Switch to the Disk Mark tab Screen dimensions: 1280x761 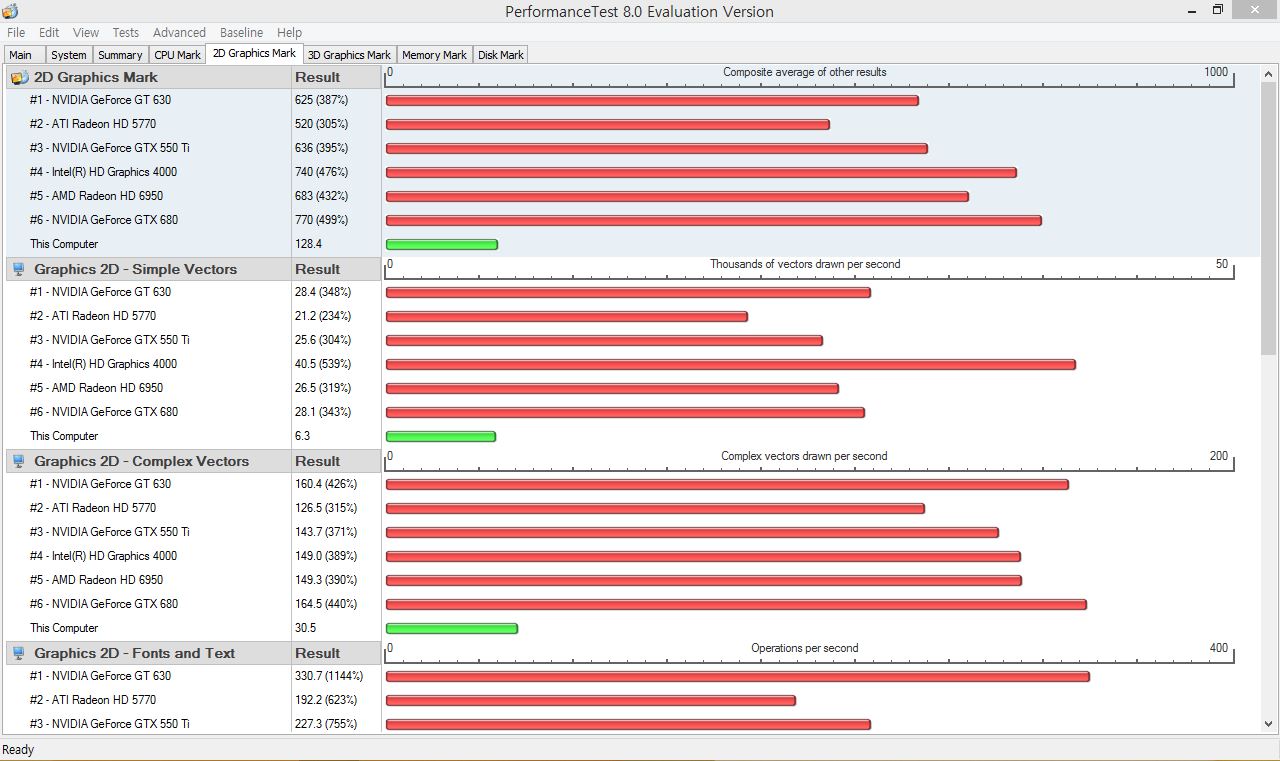point(500,55)
